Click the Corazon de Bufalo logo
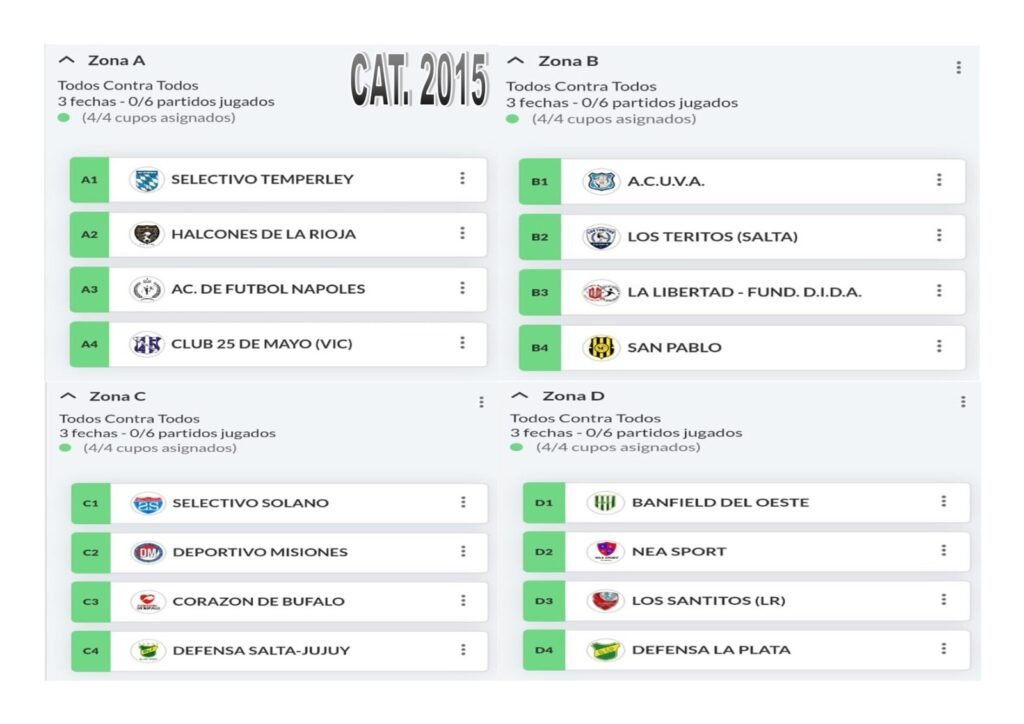This screenshot has width=1024, height=724. [148, 601]
